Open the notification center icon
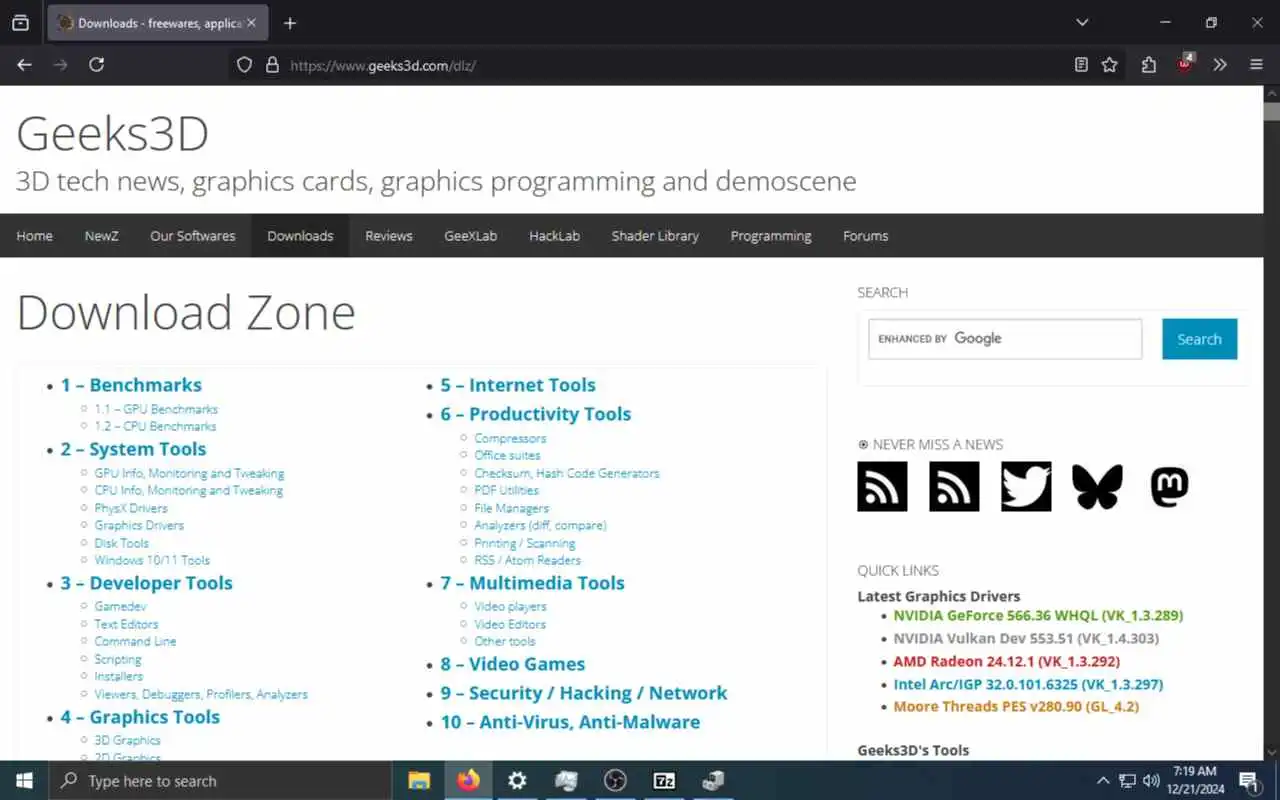 (x=1249, y=781)
